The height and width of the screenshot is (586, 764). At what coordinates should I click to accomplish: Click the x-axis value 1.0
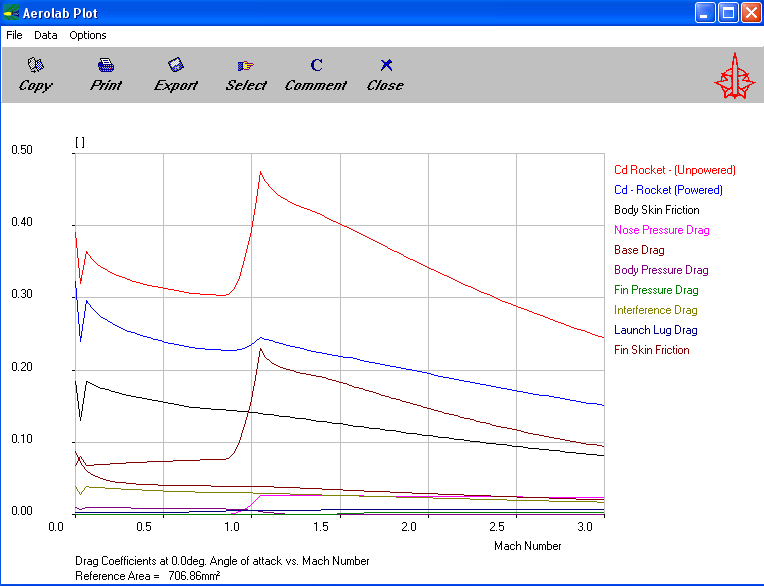click(x=232, y=527)
